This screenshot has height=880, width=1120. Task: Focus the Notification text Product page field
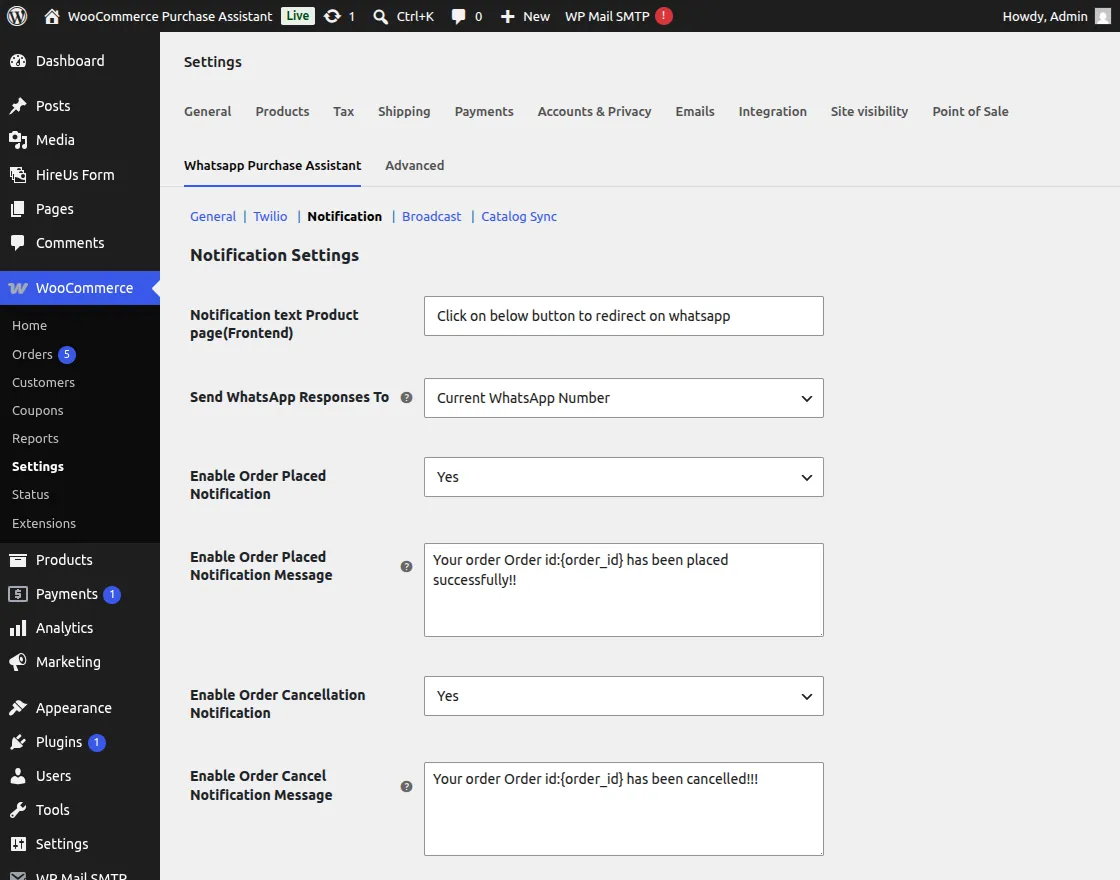[624, 316]
